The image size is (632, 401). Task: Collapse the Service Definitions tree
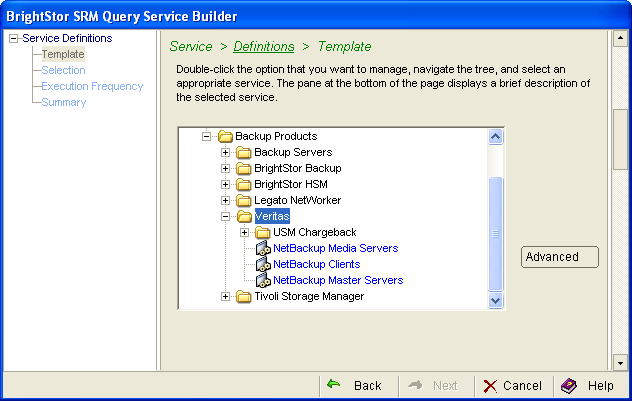tap(14, 39)
